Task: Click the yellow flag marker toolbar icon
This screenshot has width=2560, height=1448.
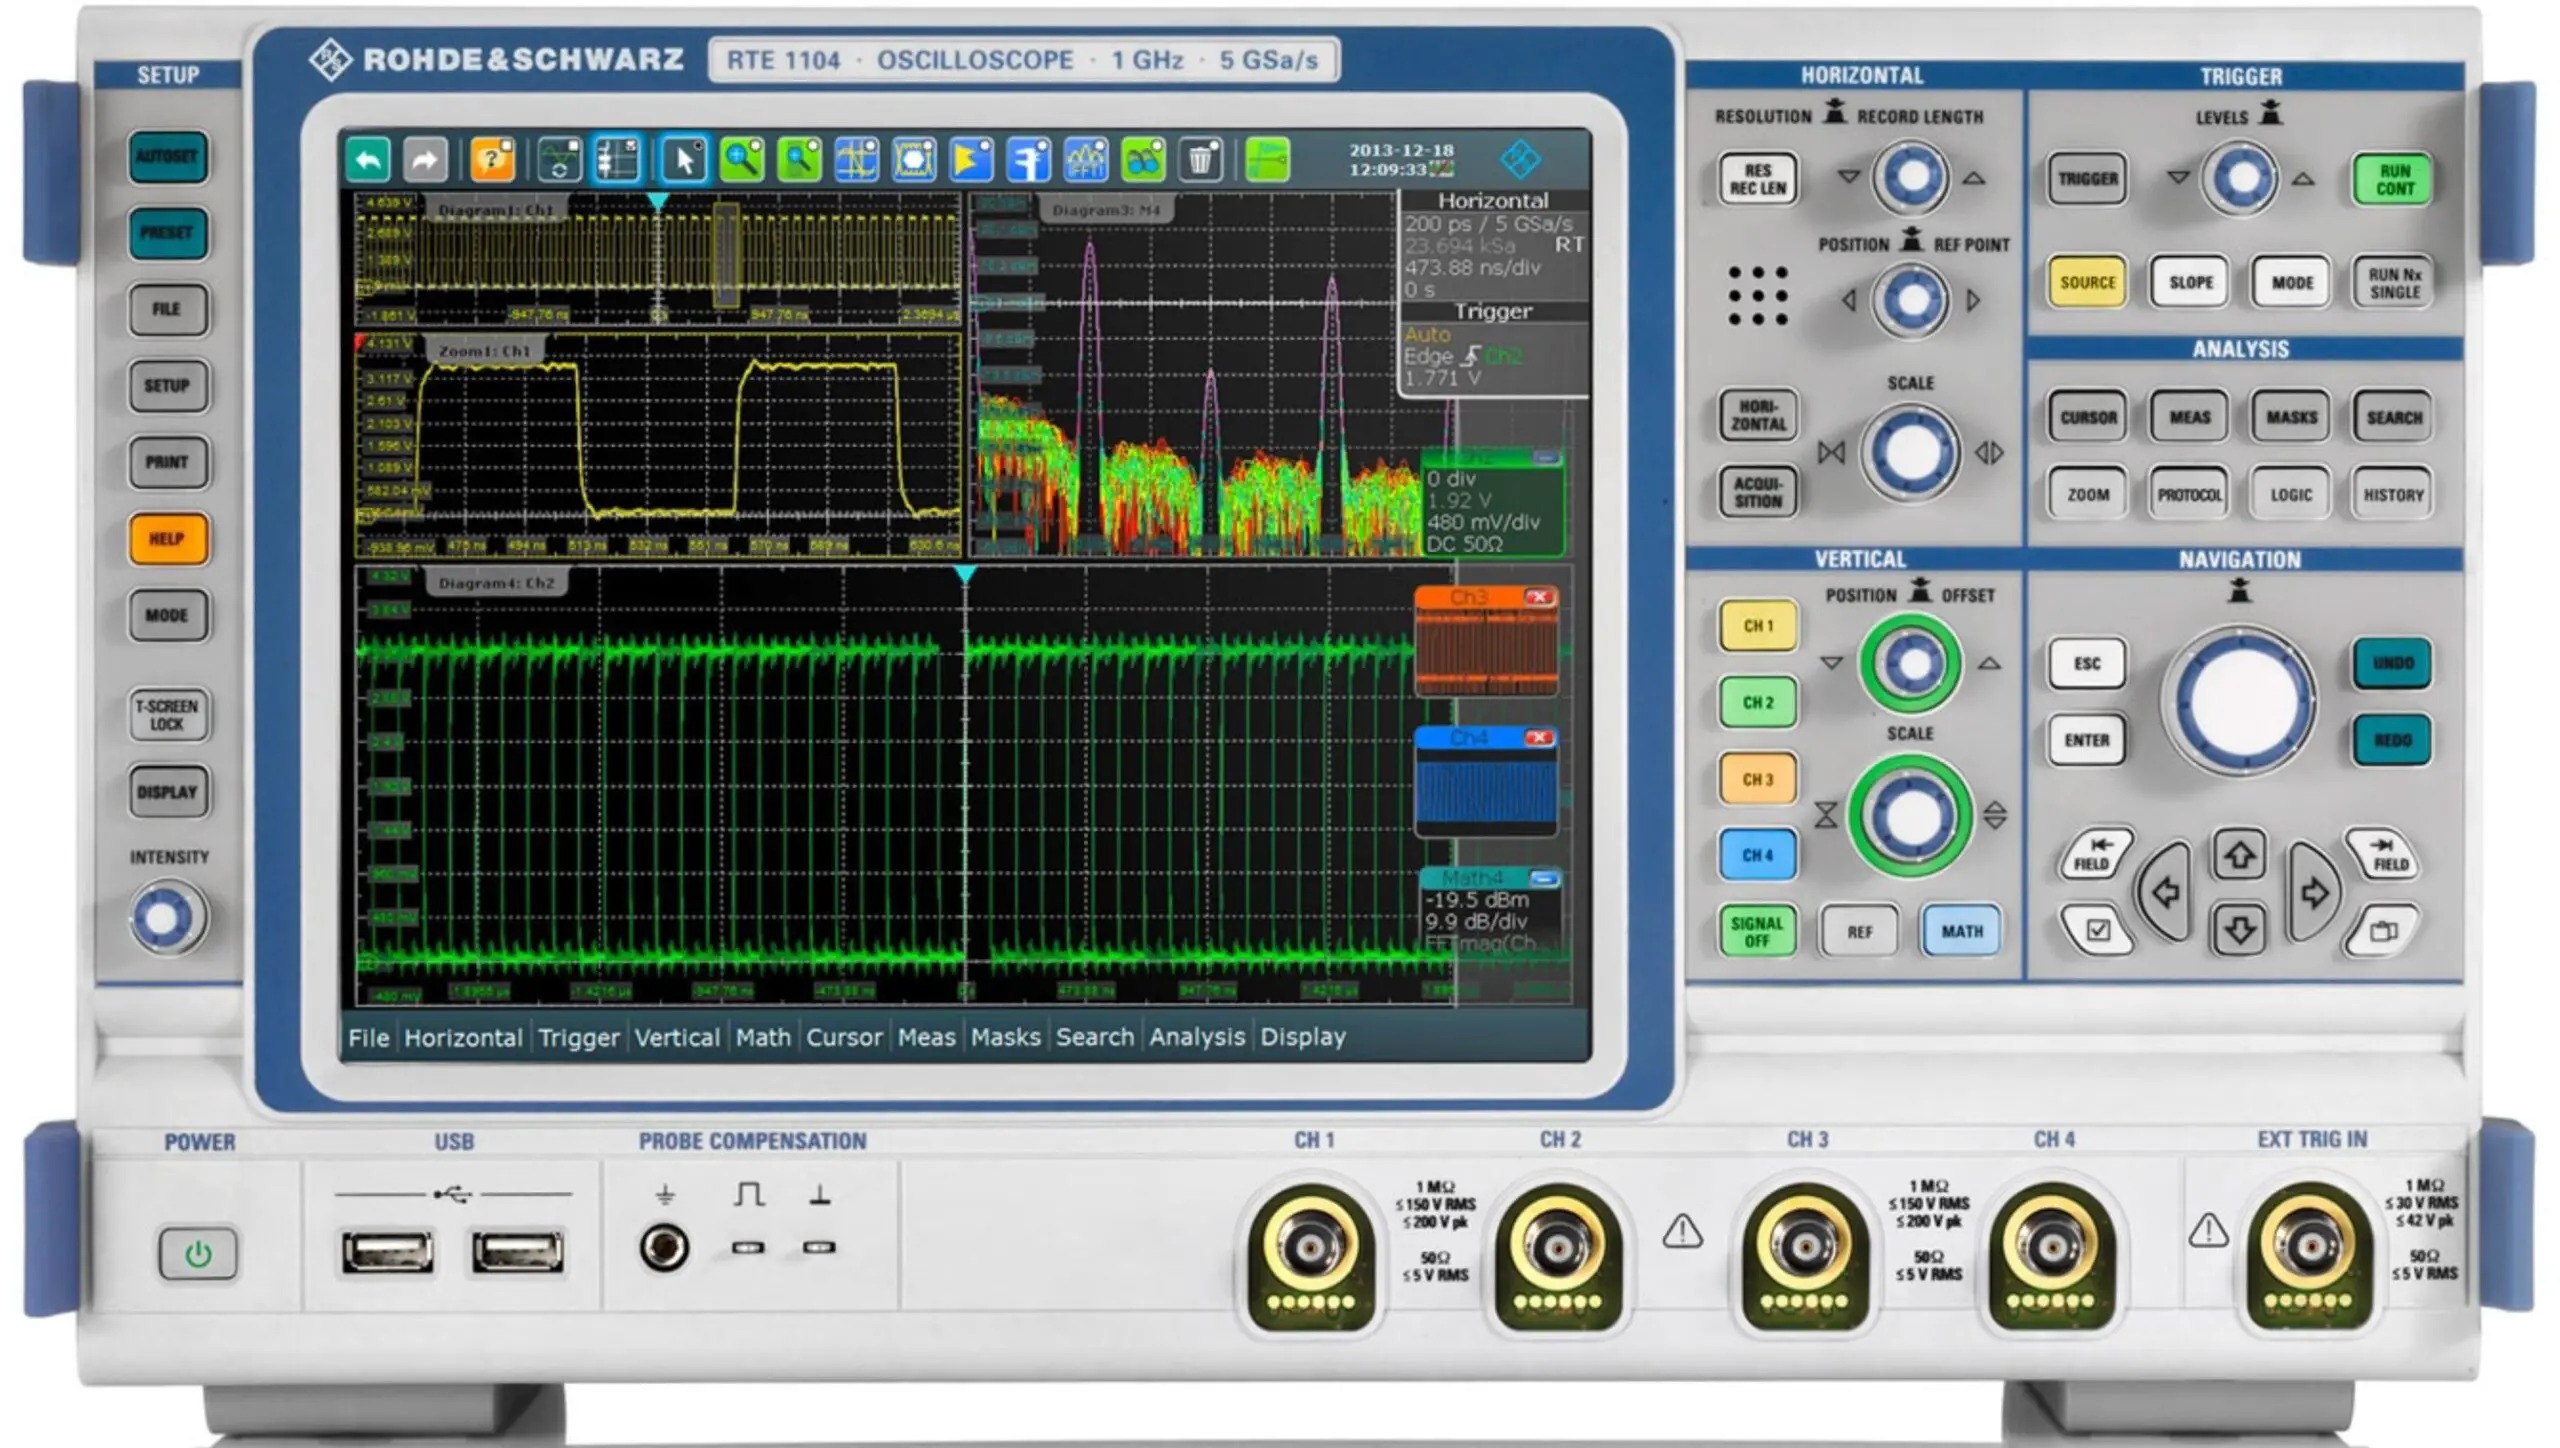Action: (970, 160)
